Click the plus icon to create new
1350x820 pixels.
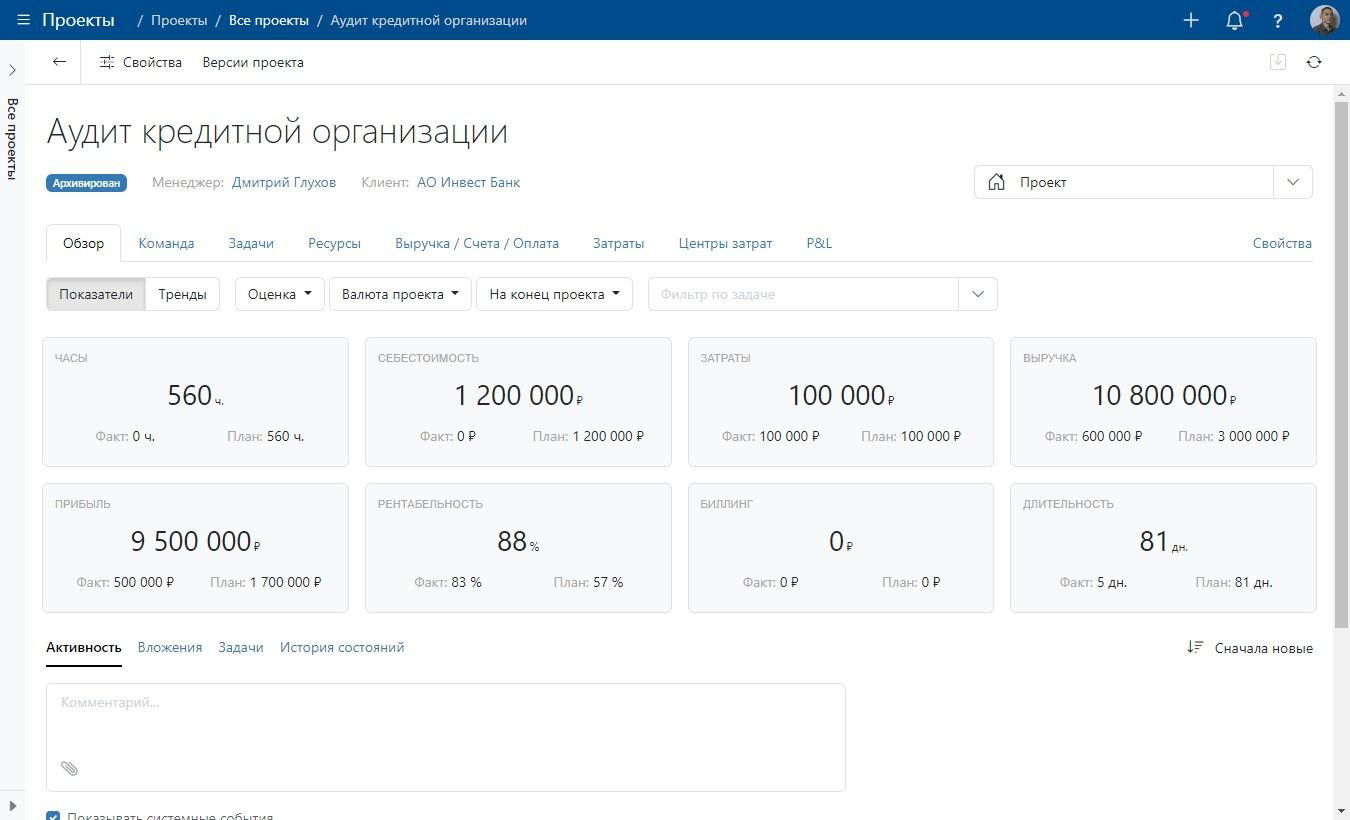tap(1190, 20)
